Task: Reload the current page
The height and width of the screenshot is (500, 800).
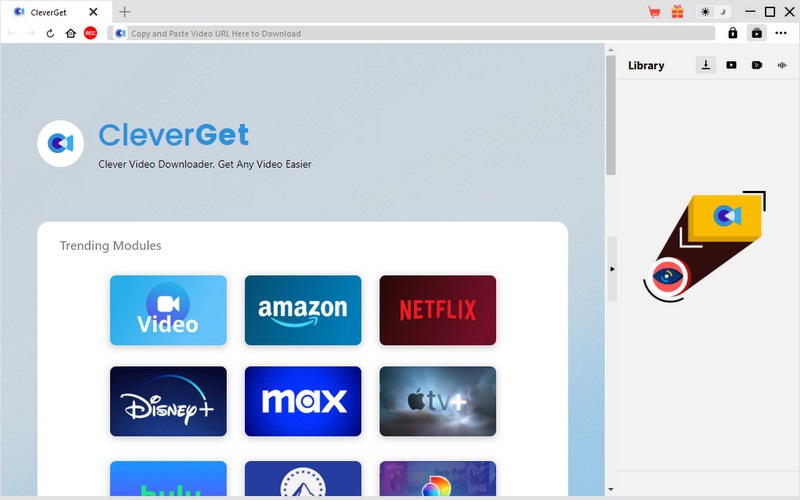Action: [x=50, y=33]
